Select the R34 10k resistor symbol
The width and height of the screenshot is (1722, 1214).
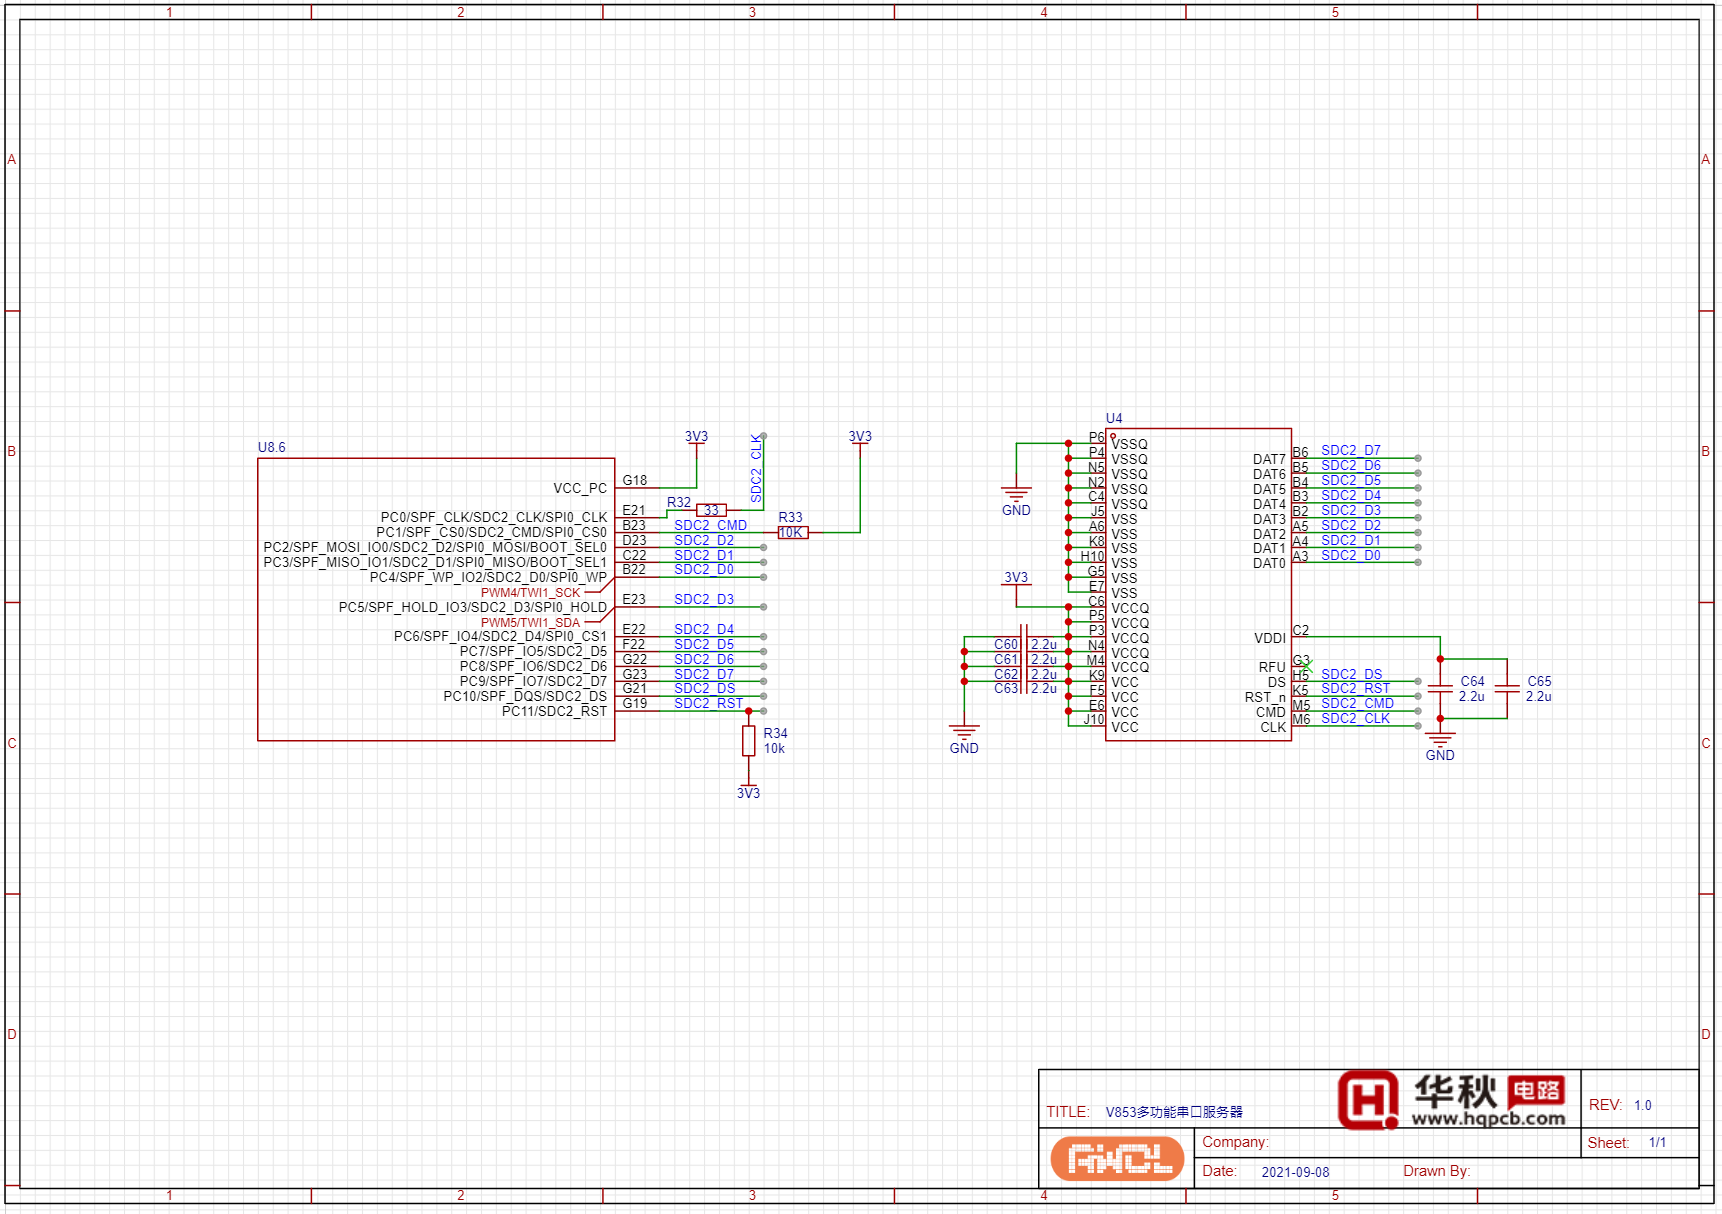pos(748,741)
